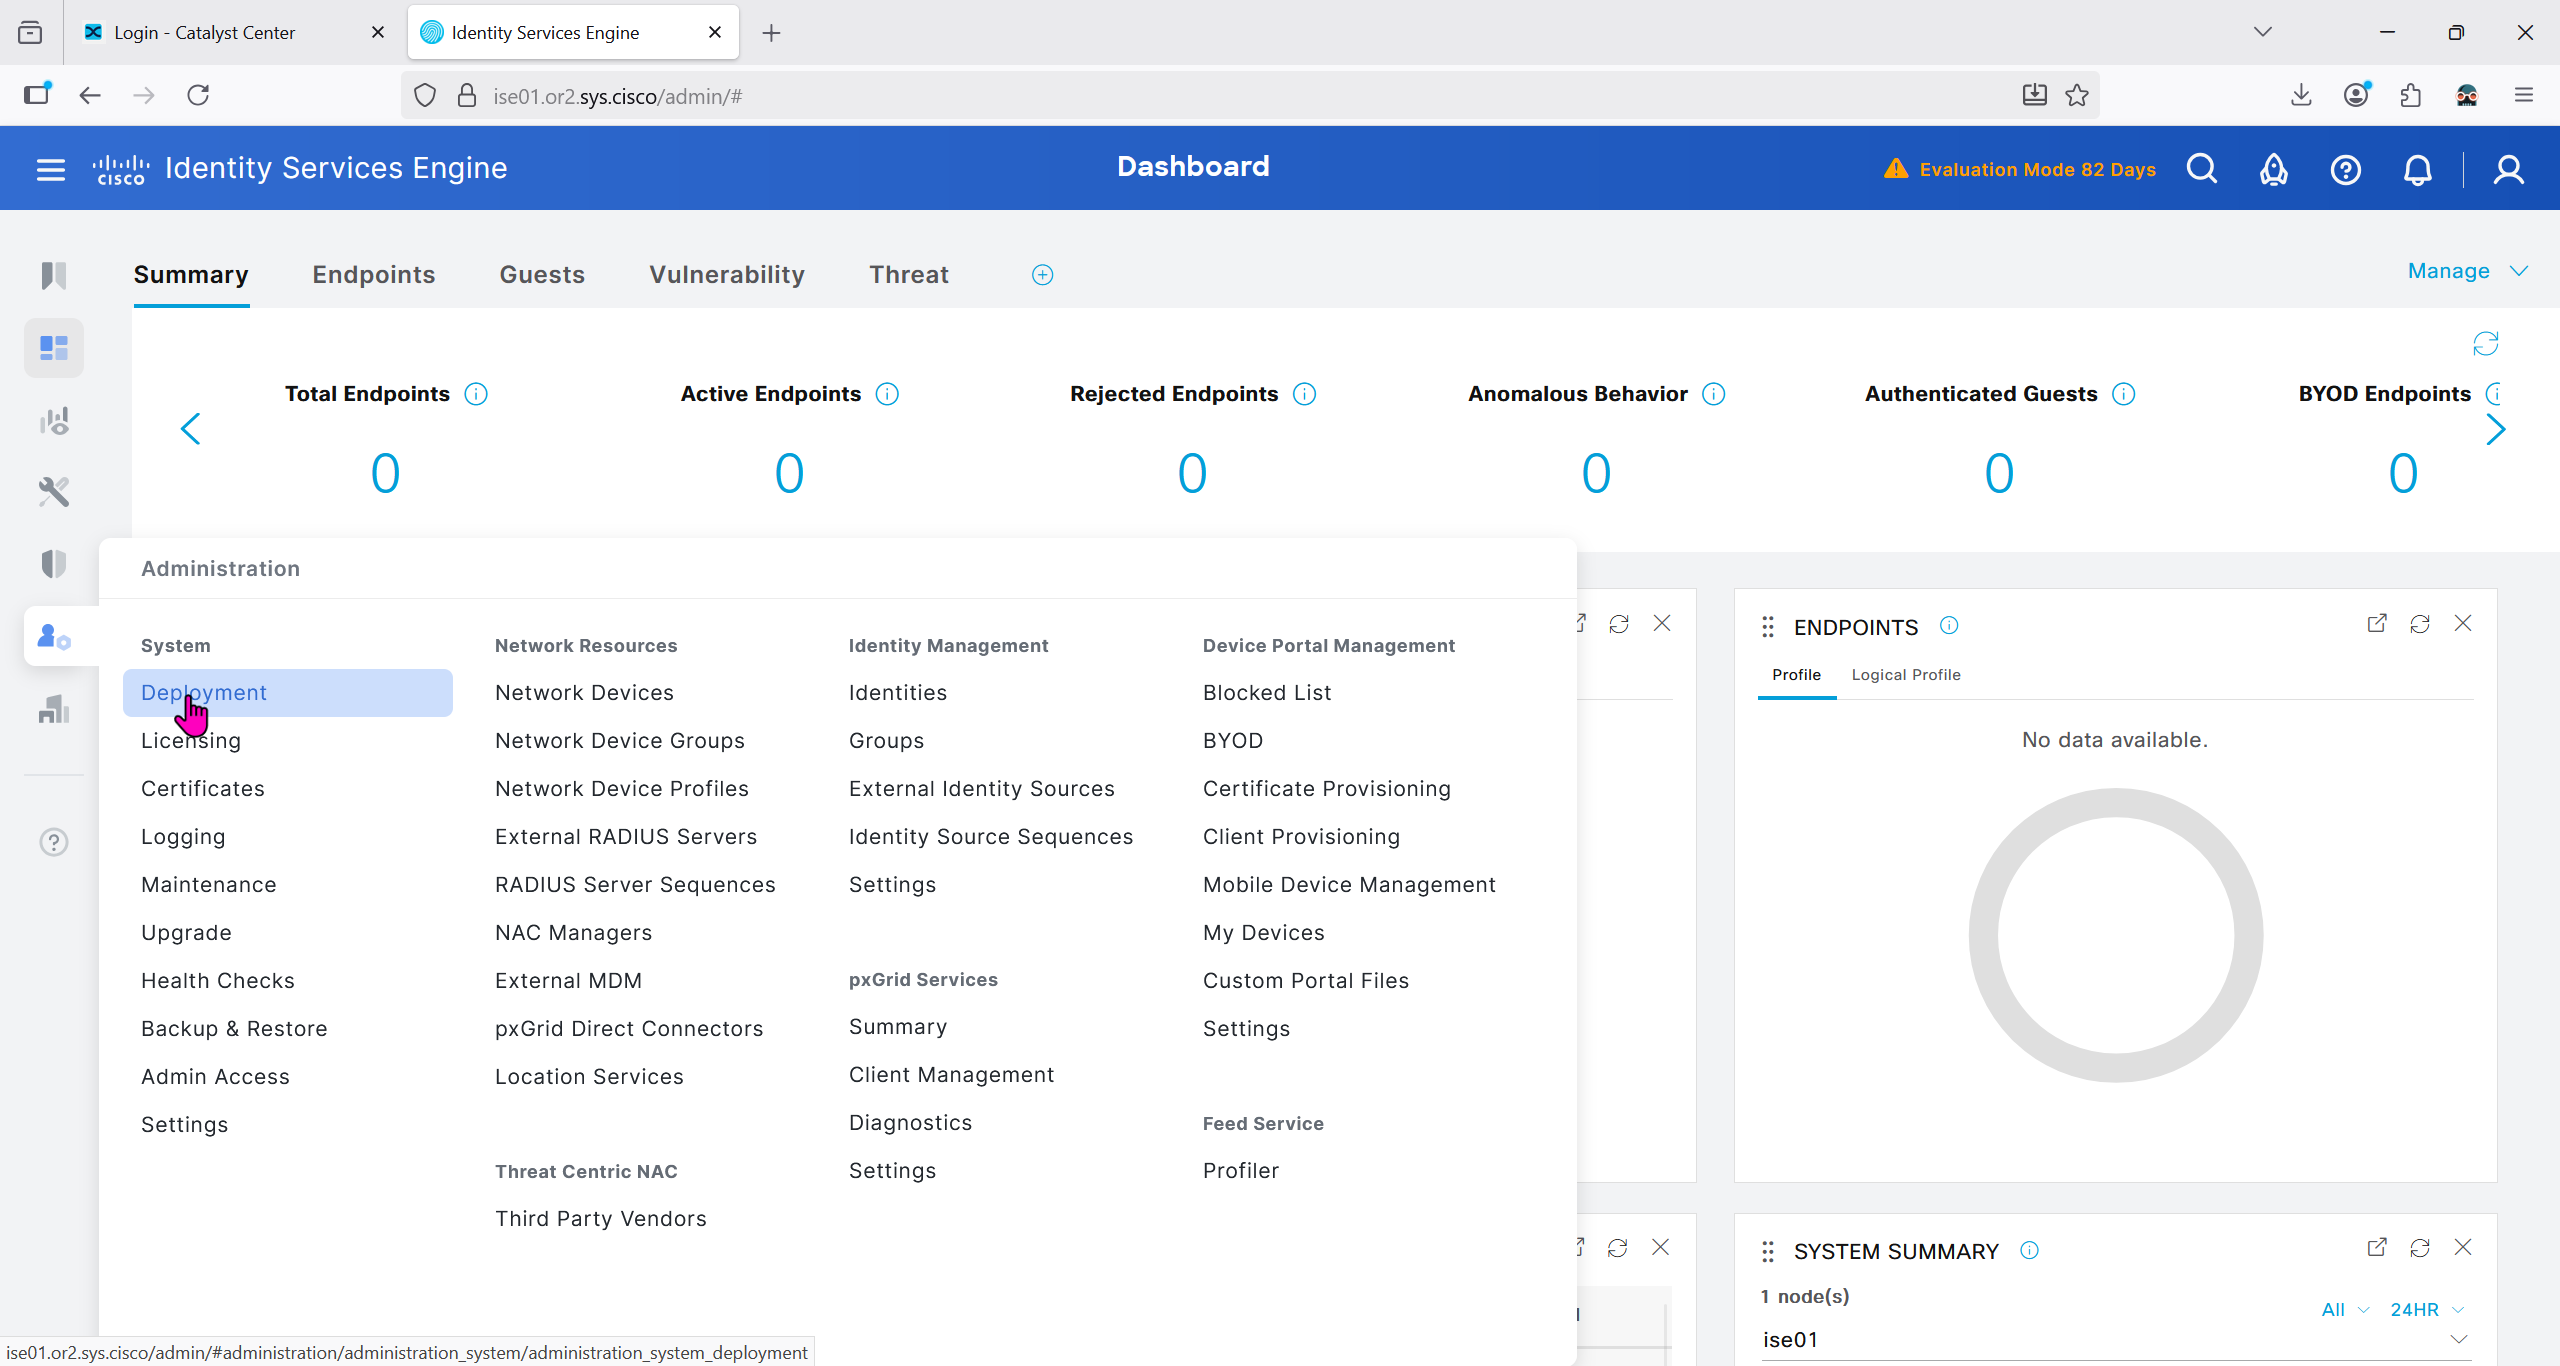The height and width of the screenshot is (1366, 2560).
Task: Open Bookmarks icon in left sidebar
Action: [54, 275]
